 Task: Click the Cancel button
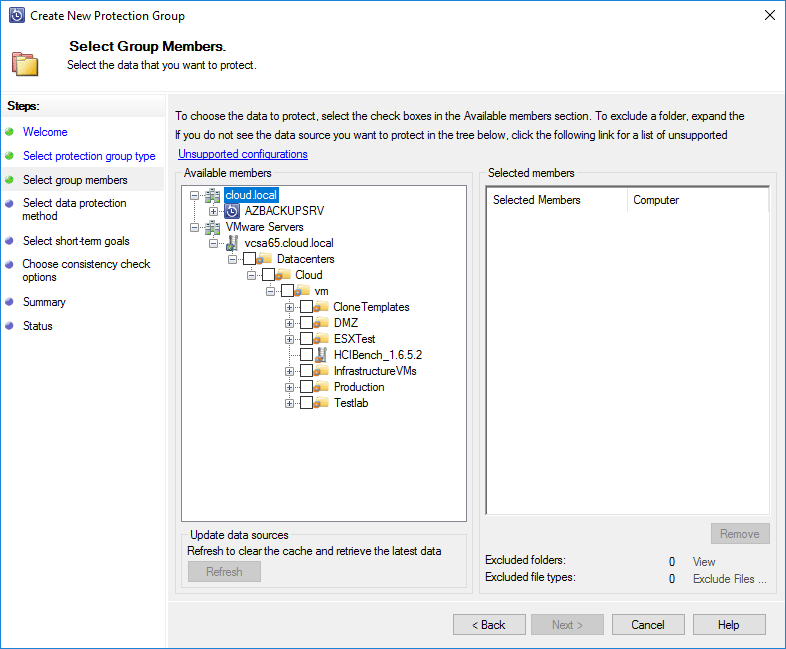(x=648, y=625)
